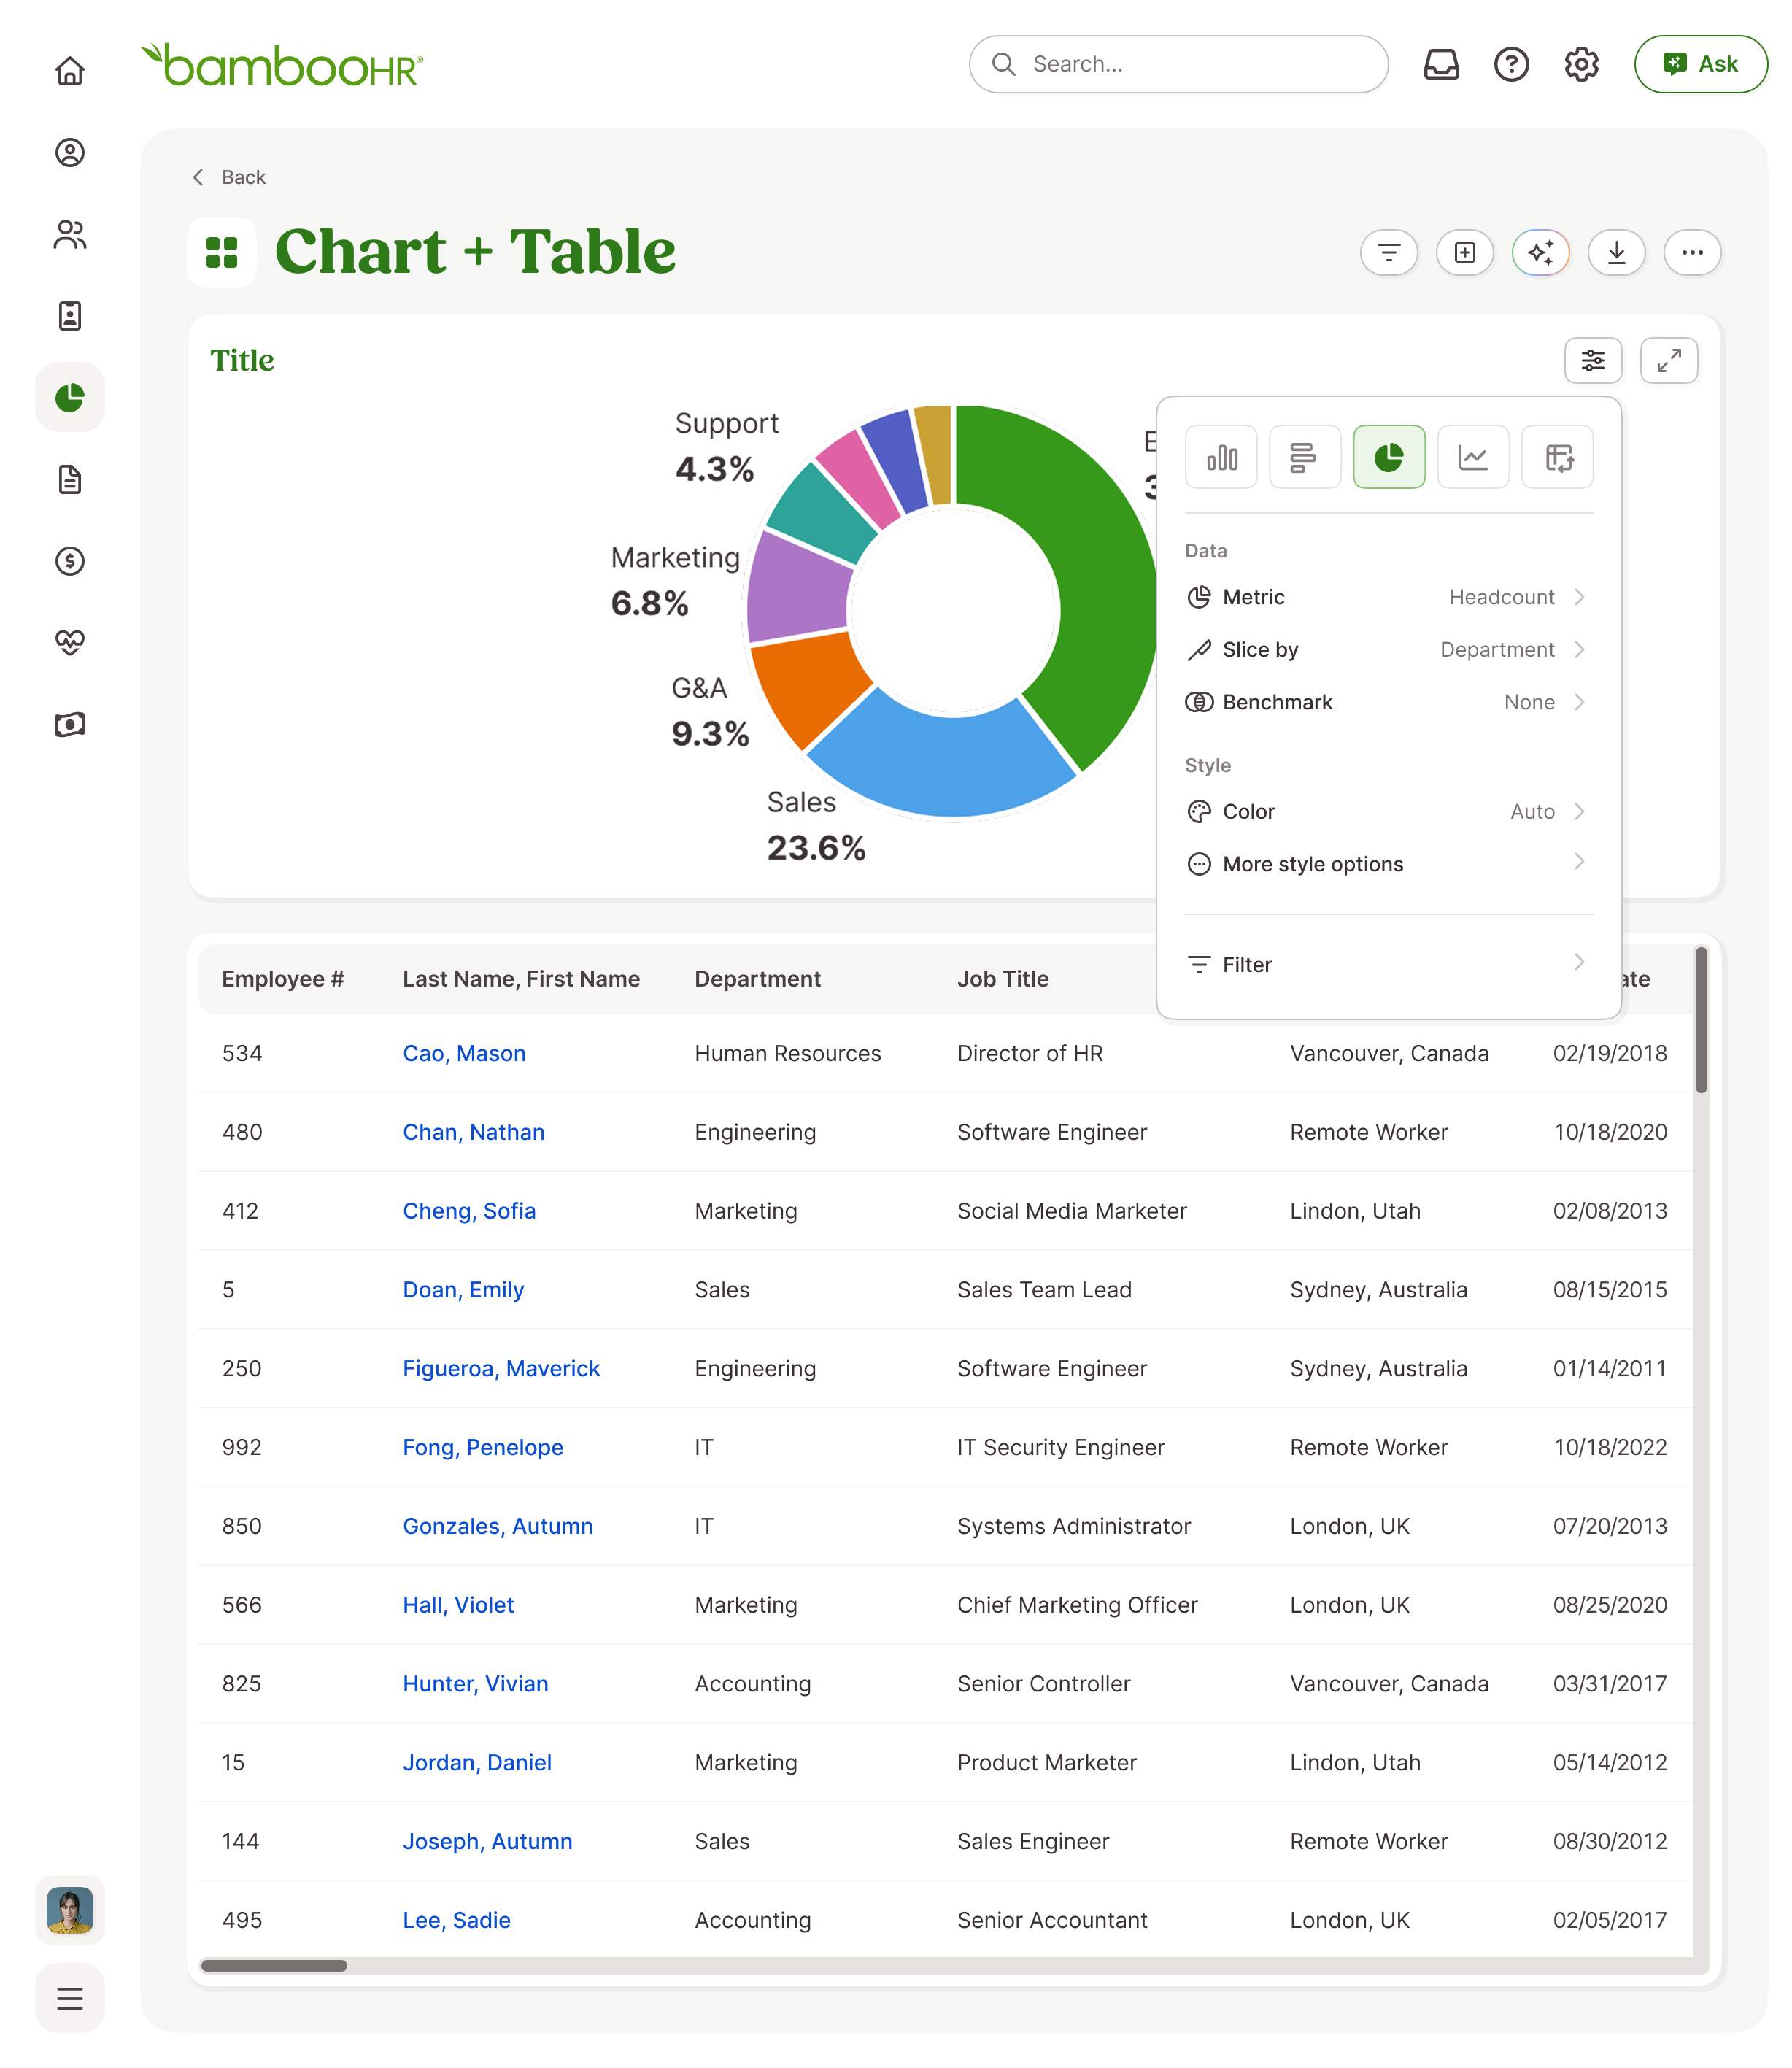Image resolution: width=1792 pixels, height=2068 pixels.
Task: Select the pivot table chart type
Action: [x=1557, y=457]
